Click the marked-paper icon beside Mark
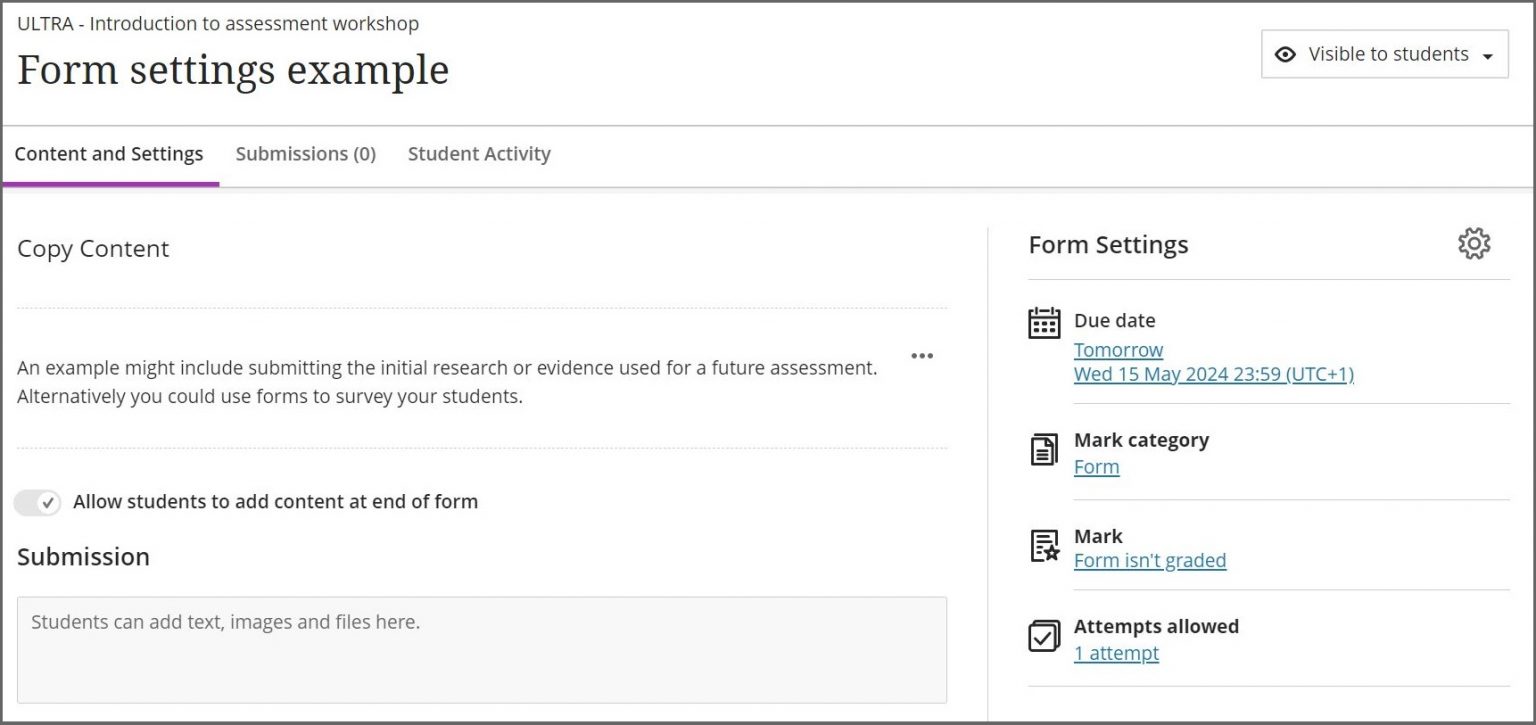Image resolution: width=1536 pixels, height=725 pixels. 1044,547
